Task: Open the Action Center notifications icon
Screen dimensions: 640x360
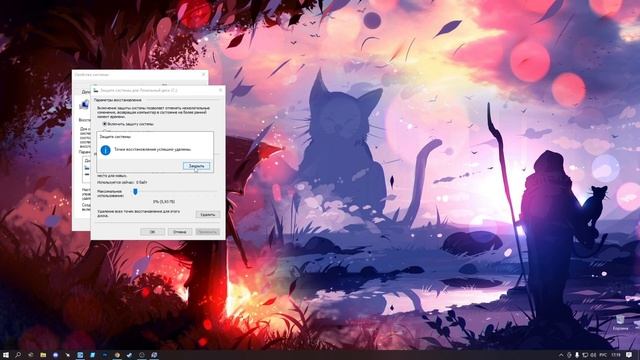Action: (629, 355)
